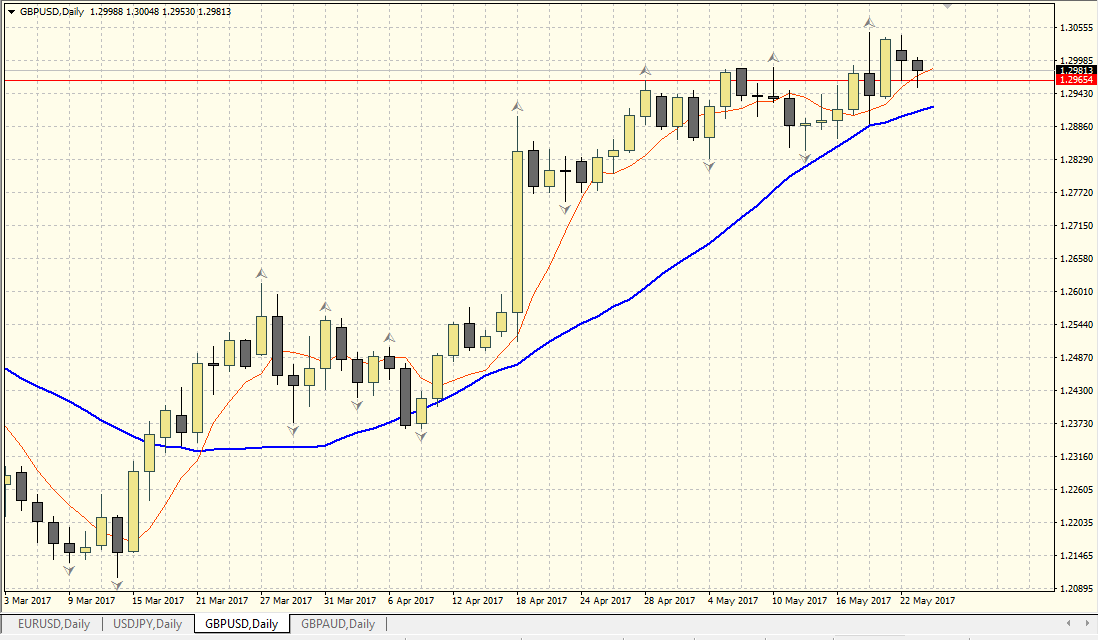1098x640 pixels.
Task: Click the red 1.29654 price label
Action: coord(1075,81)
